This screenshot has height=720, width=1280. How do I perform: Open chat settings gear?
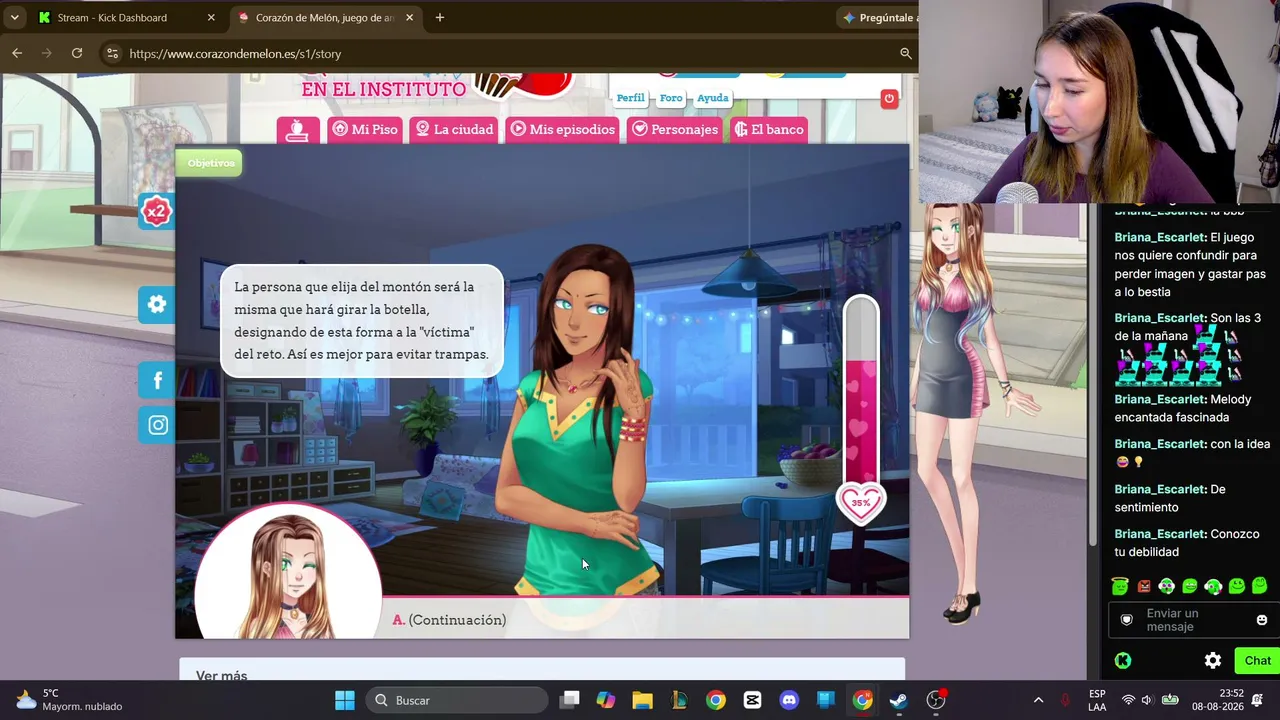tap(1213, 660)
